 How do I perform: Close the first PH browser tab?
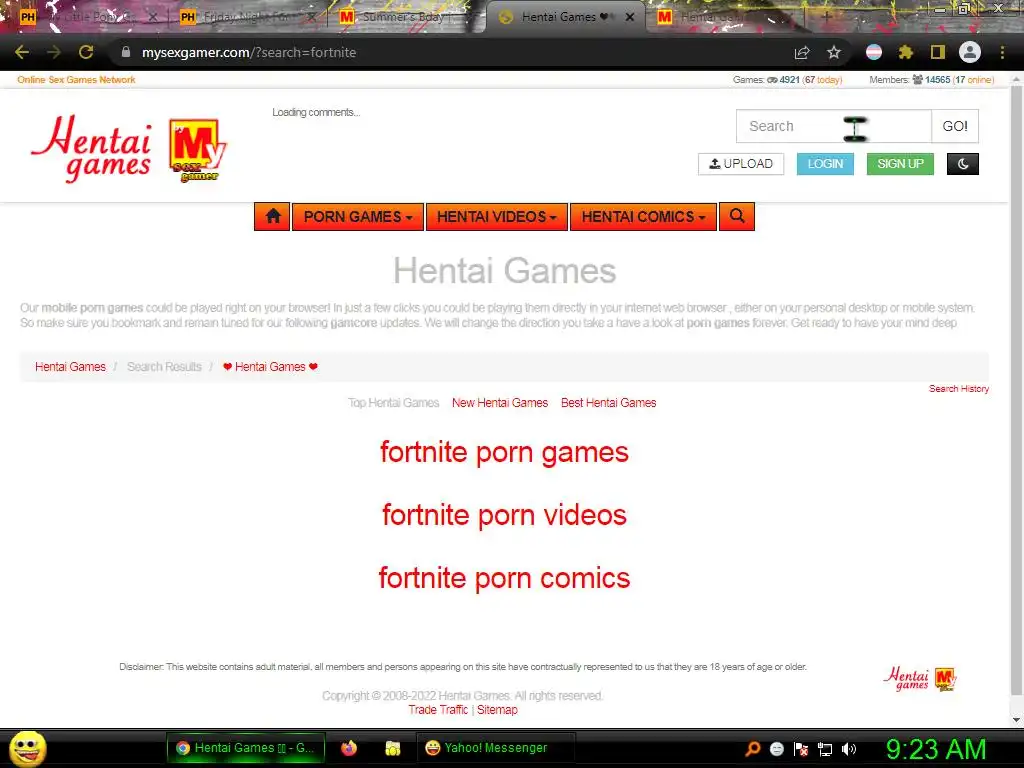pyautogui.click(x=152, y=17)
